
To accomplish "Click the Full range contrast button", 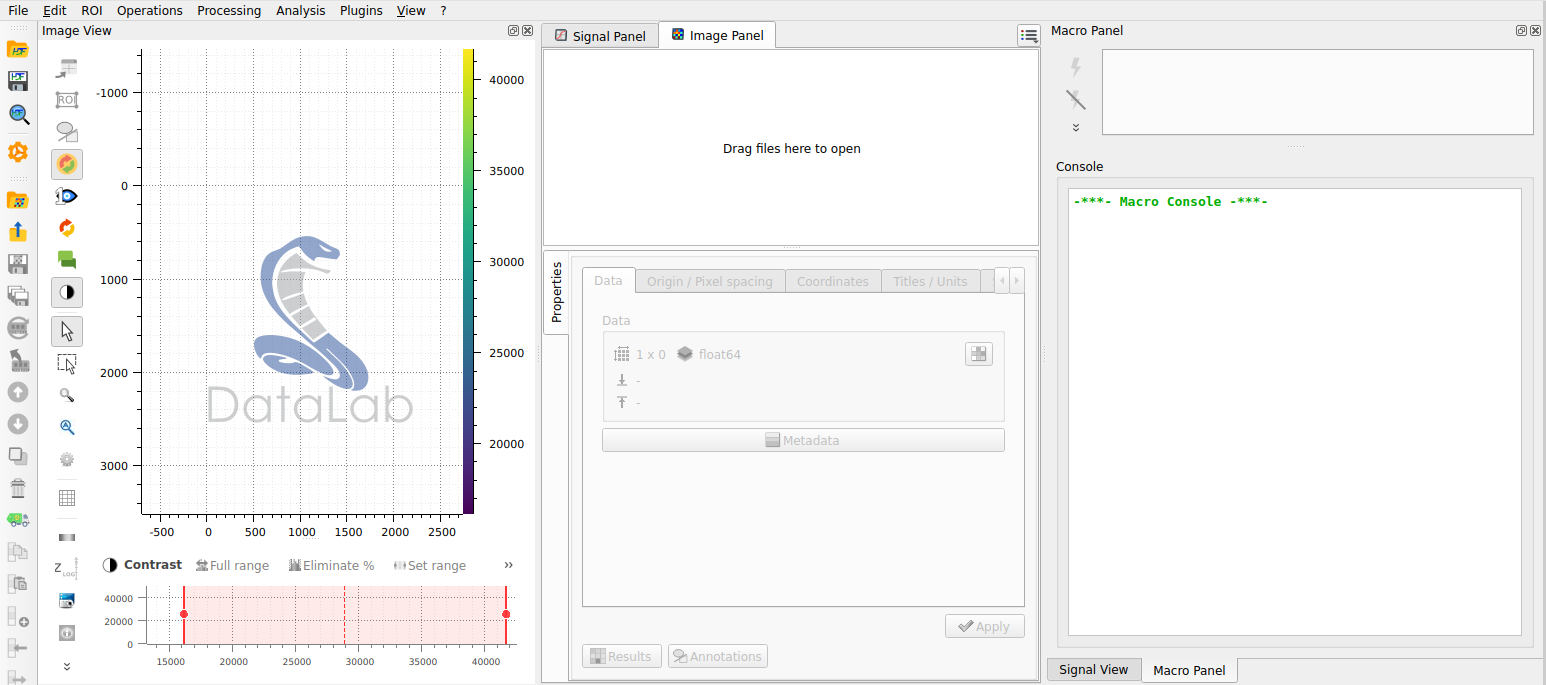I will tap(232, 565).
